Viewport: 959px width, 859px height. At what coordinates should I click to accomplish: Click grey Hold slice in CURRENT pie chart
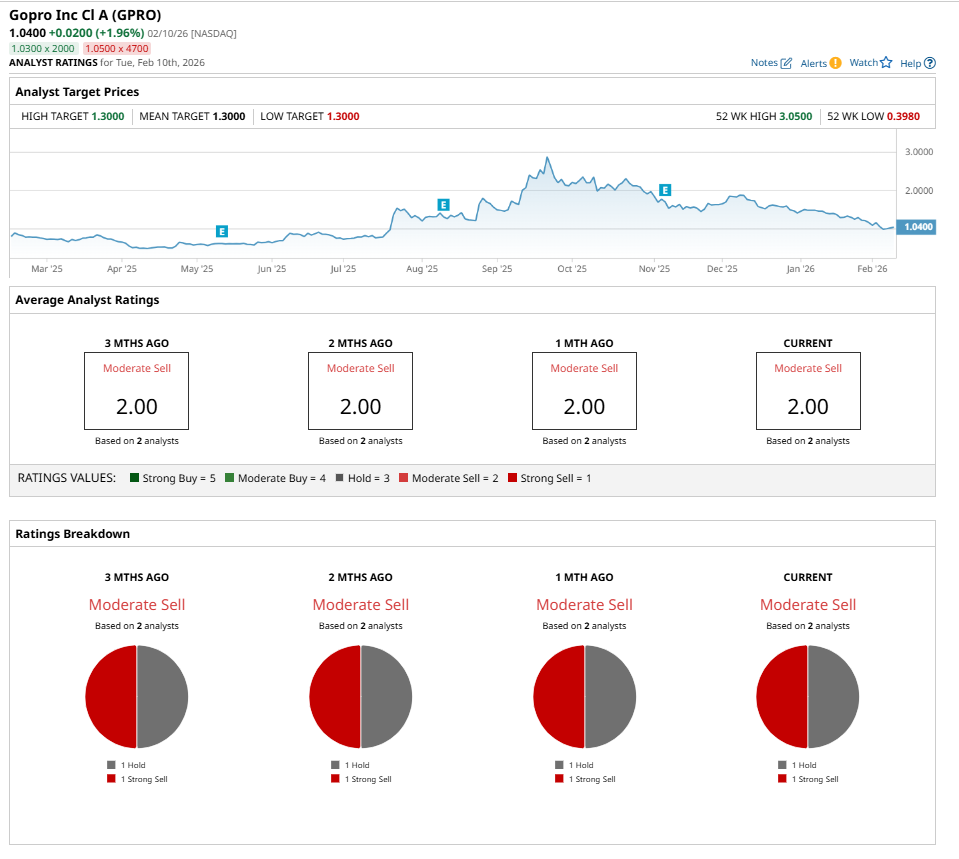click(x=834, y=697)
